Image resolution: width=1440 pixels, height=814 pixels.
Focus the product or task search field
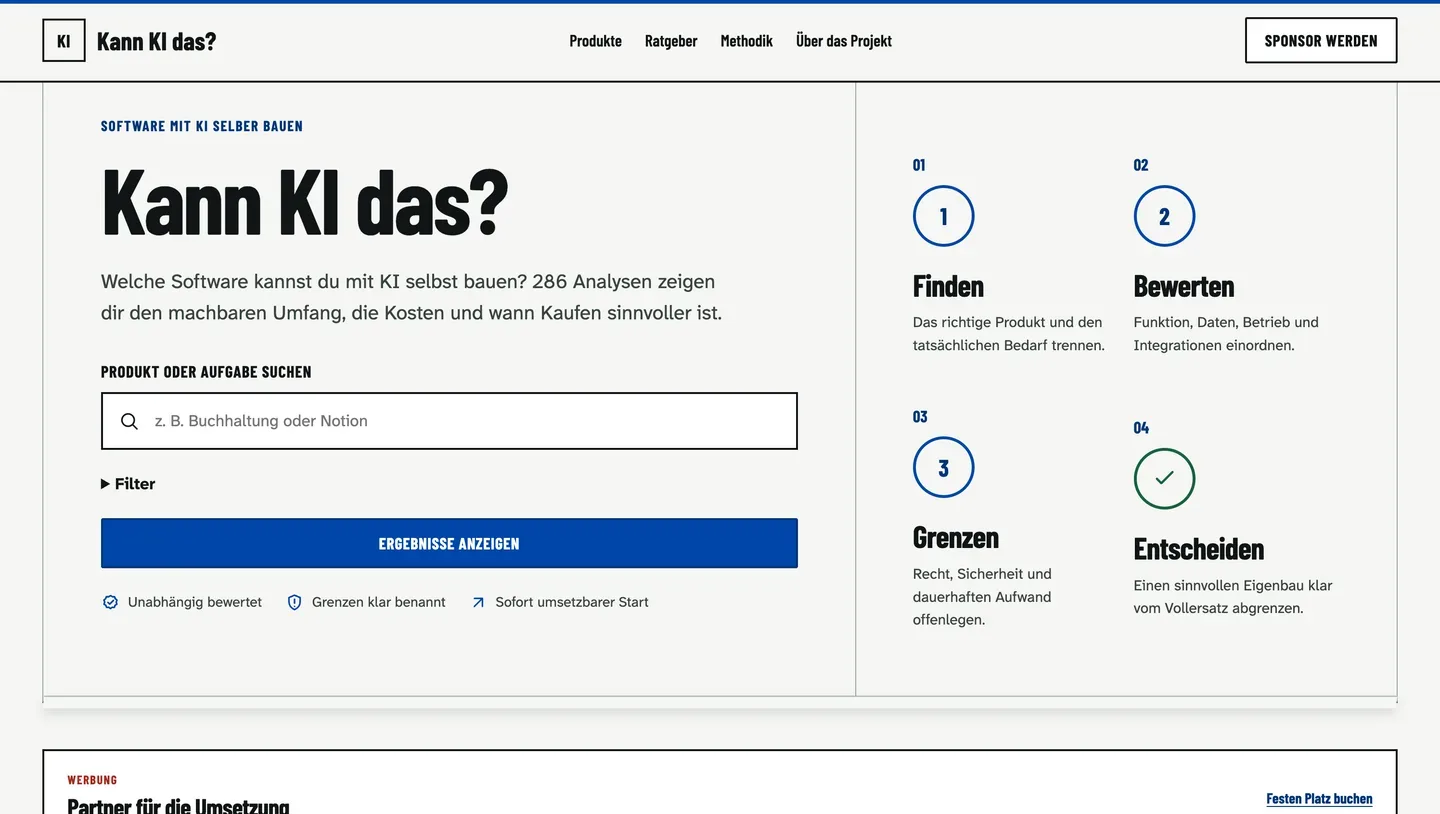click(x=449, y=421)
